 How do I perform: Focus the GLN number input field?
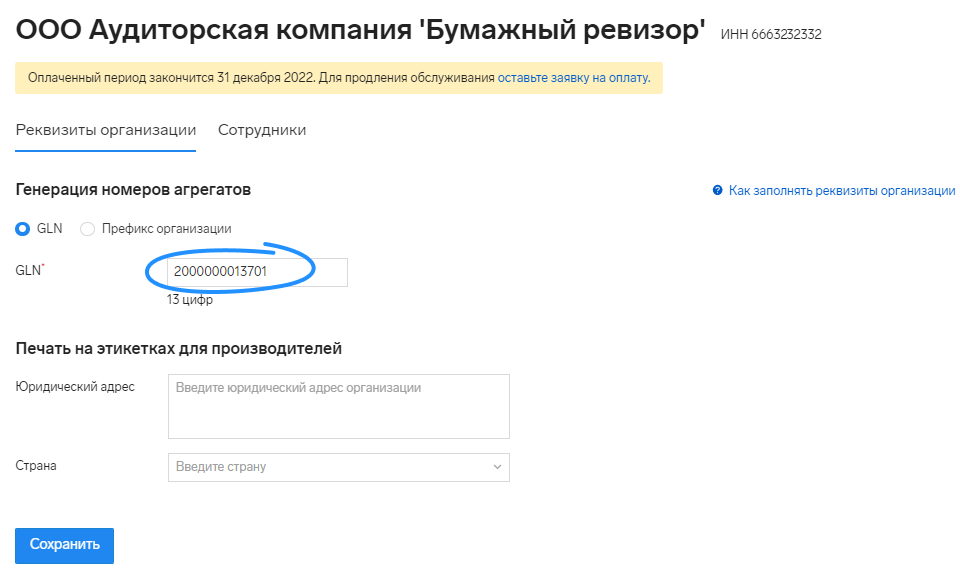(x=257, y=272)
